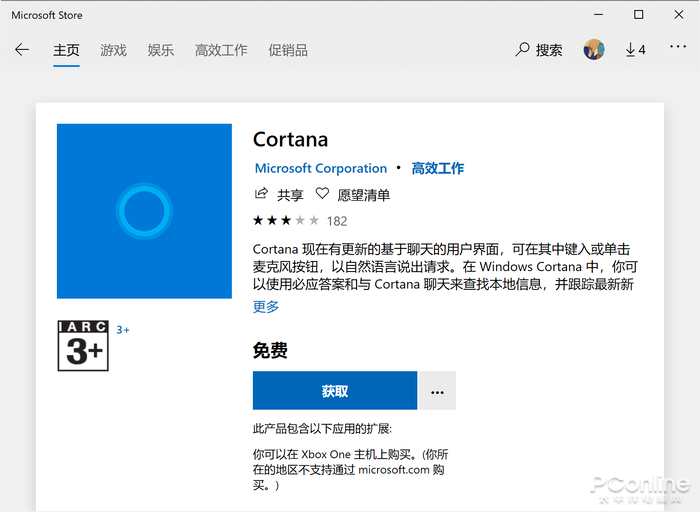
Task: Click the 3+ age rating link
Action: click(x=123, y=329)
